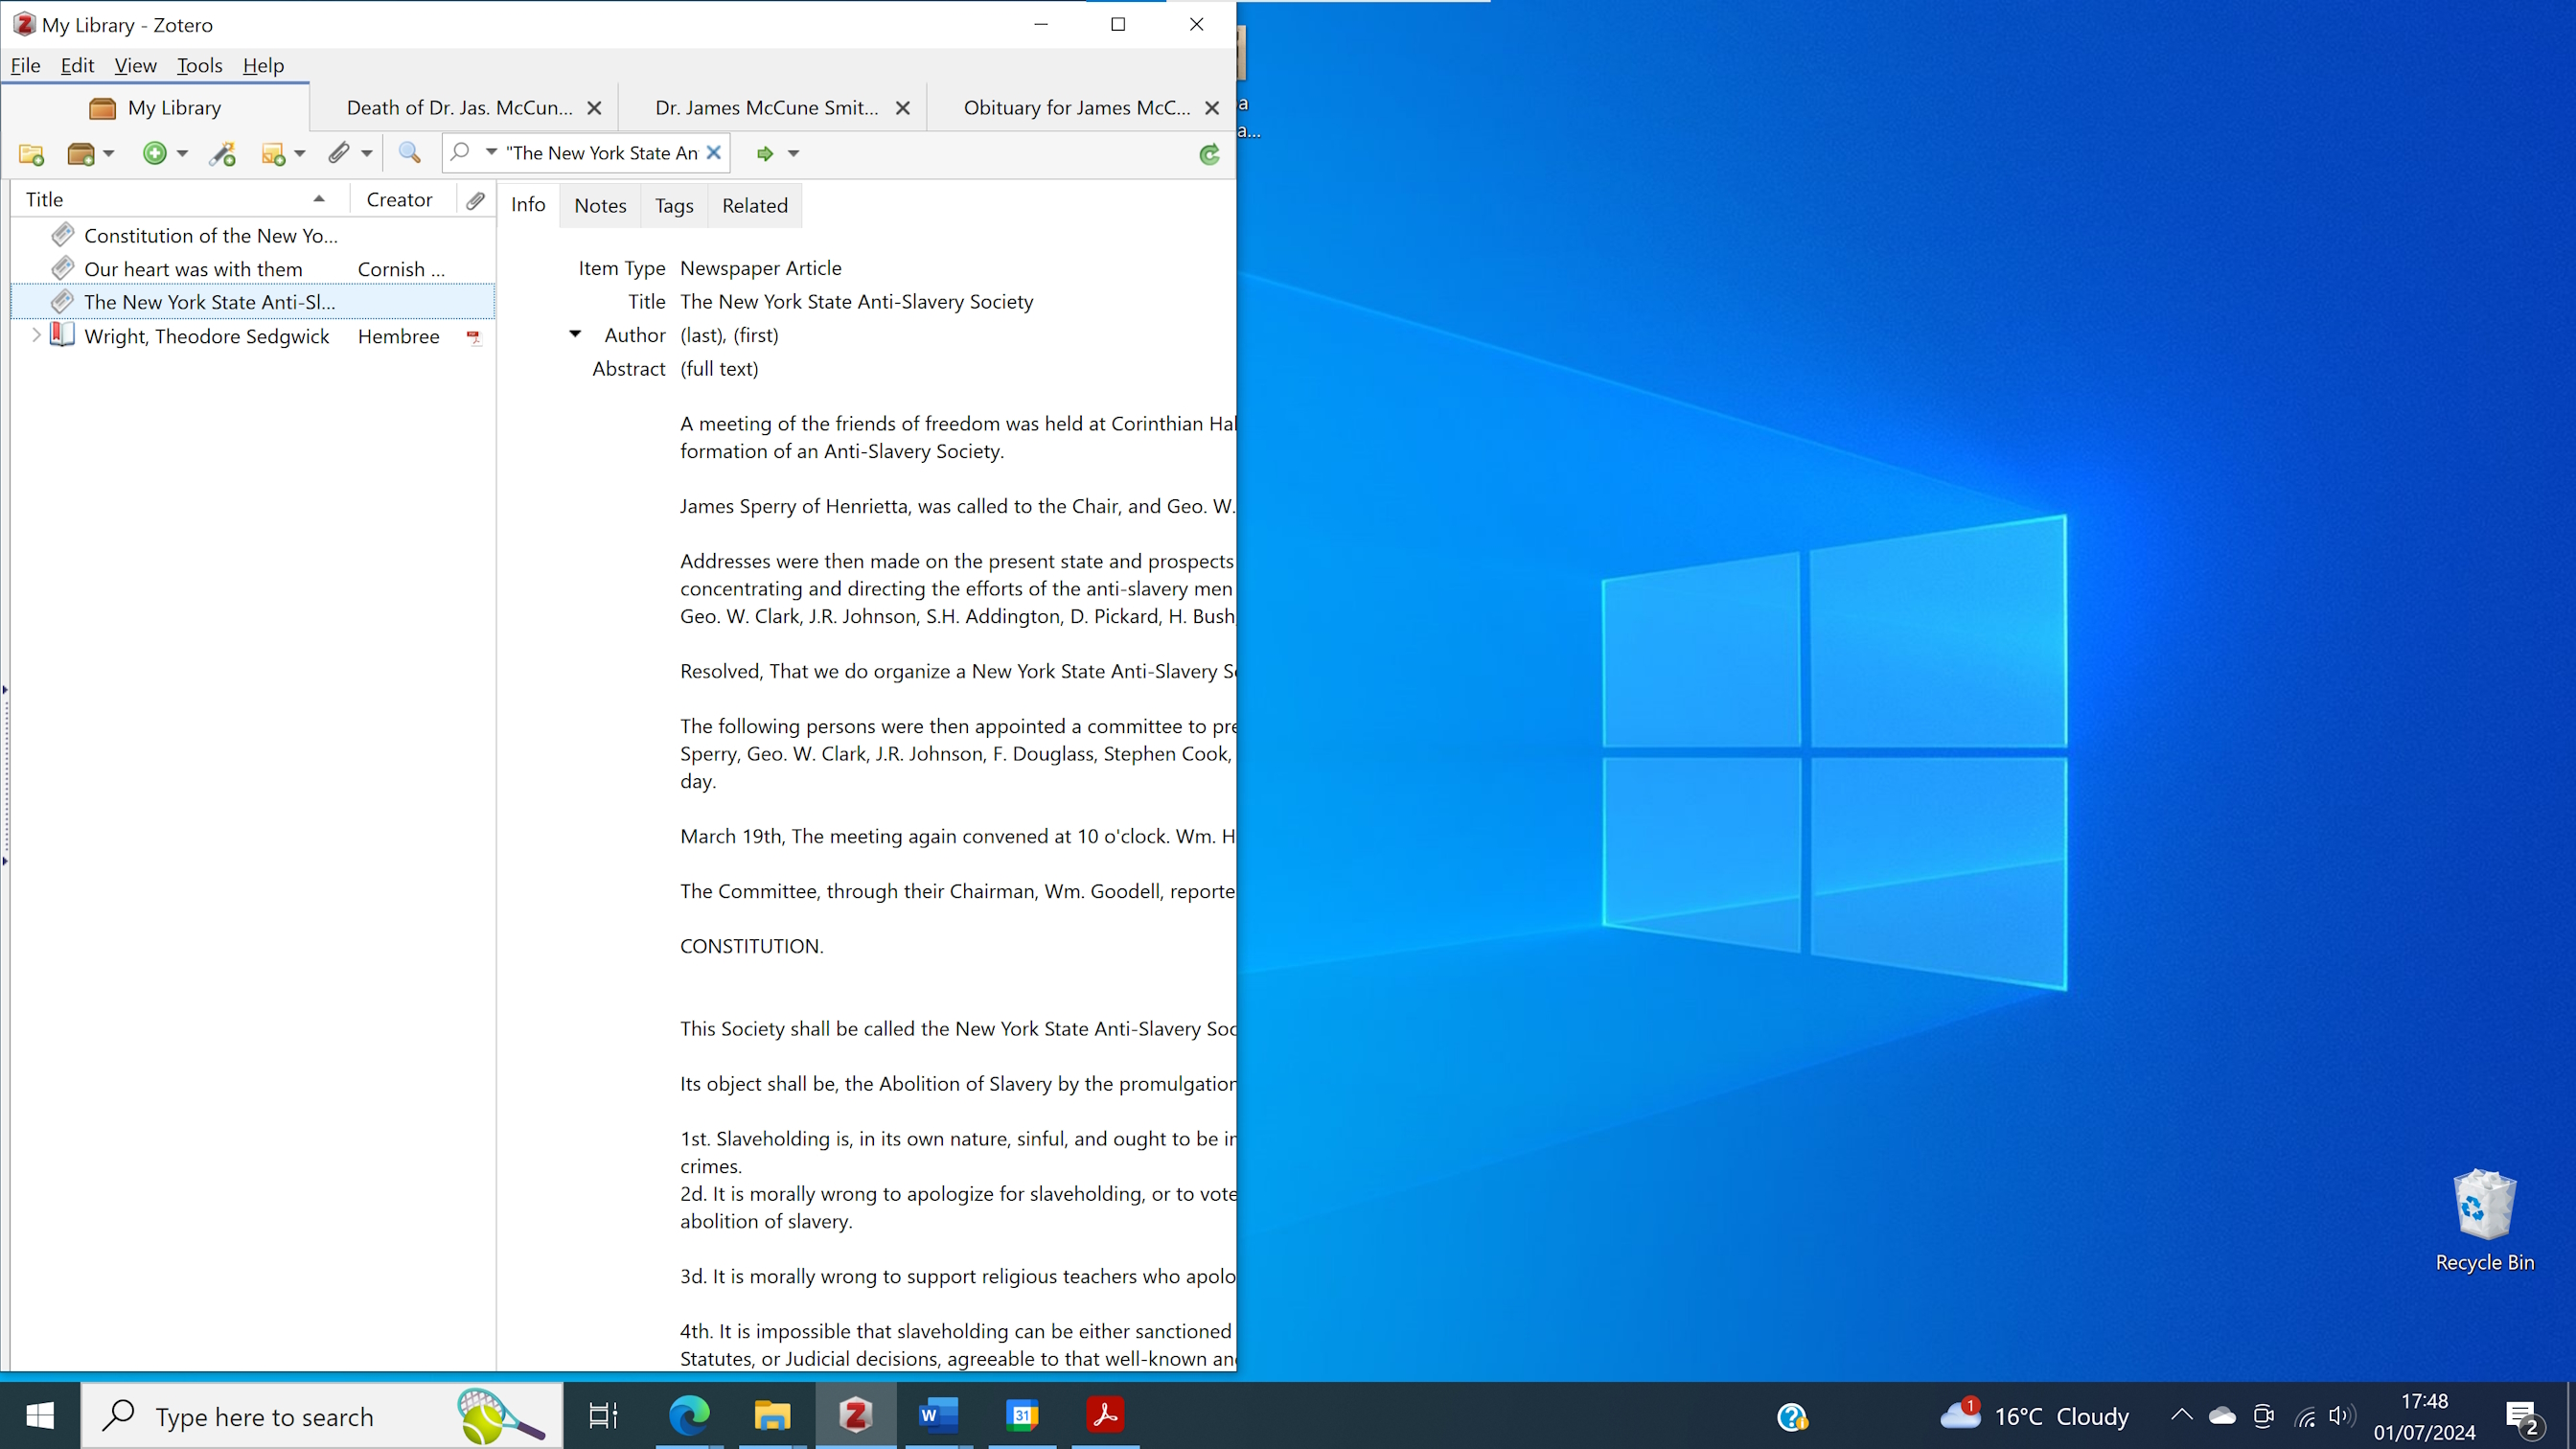Open Microsoft Word from the taskbar
Viewport: 2576px width, 1449px height.
937,1415
